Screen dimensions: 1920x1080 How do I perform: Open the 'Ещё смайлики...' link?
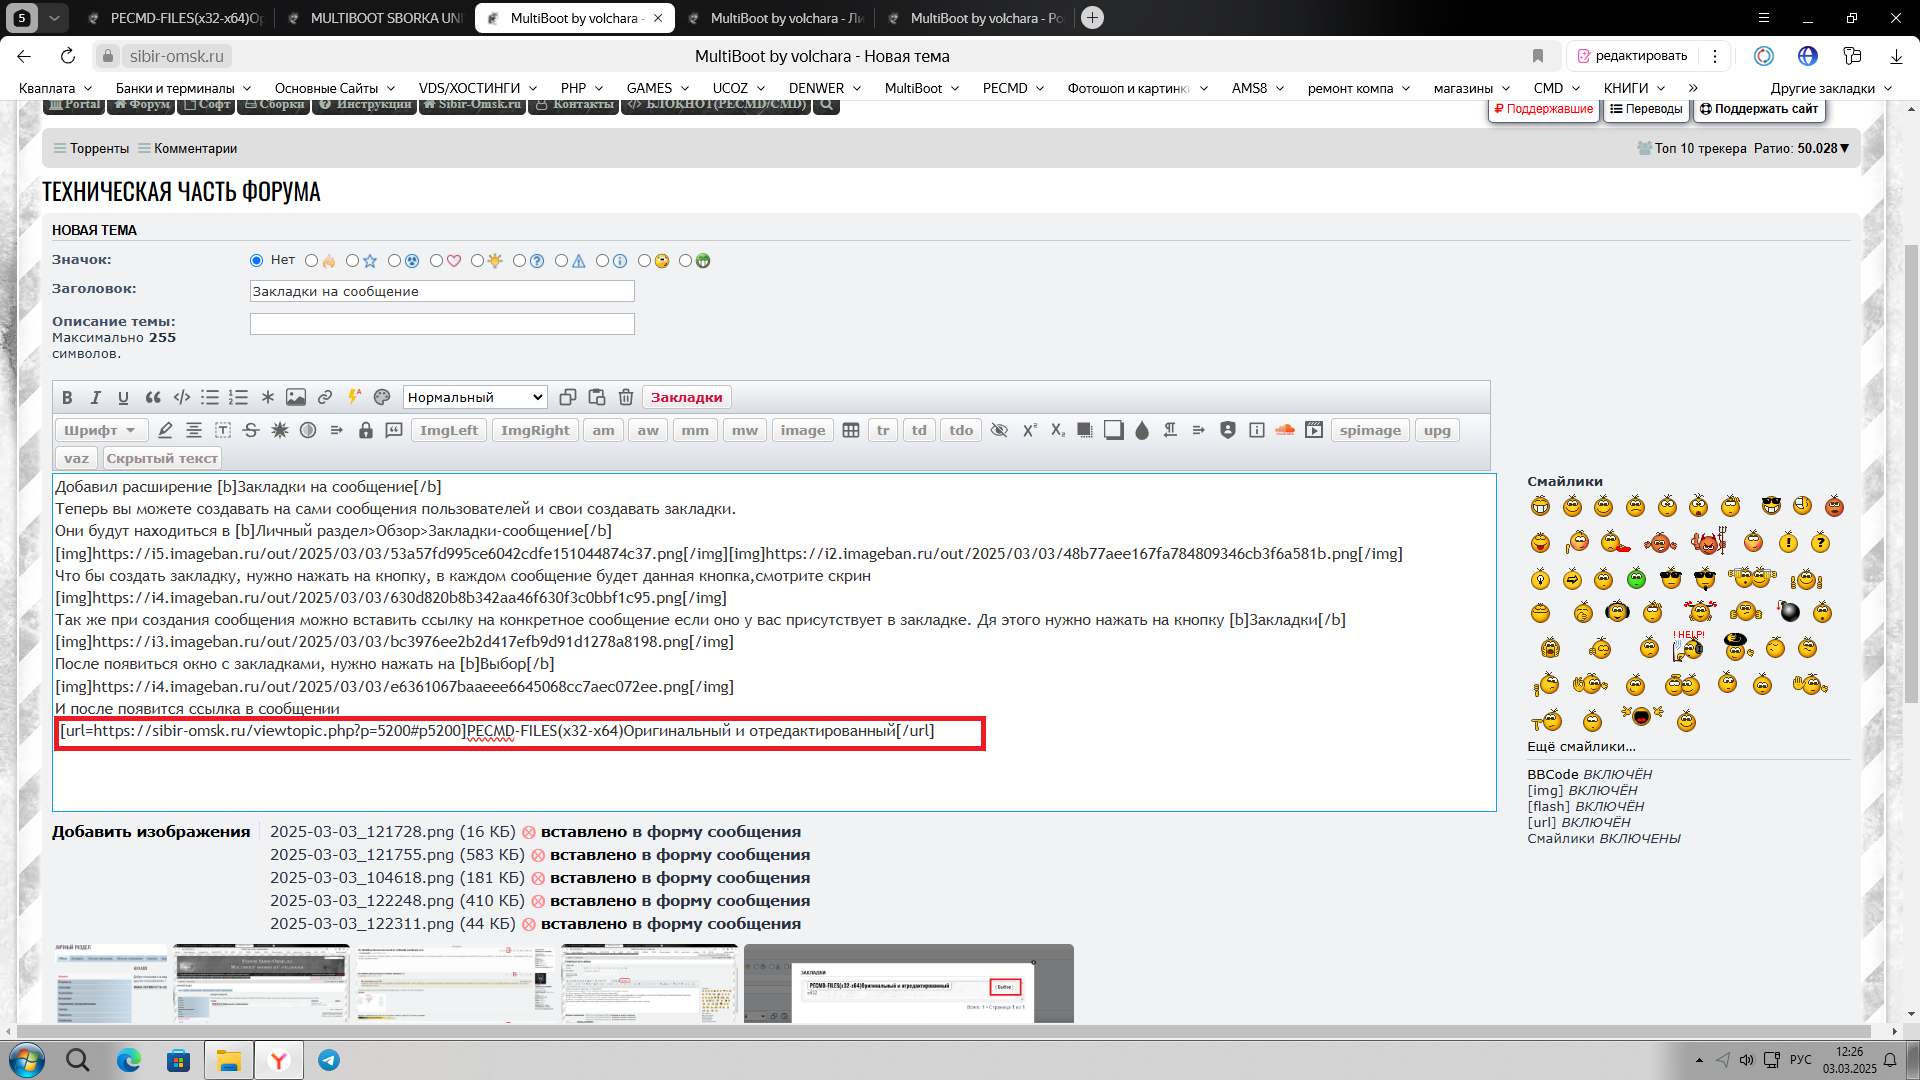click(1581, 746)
